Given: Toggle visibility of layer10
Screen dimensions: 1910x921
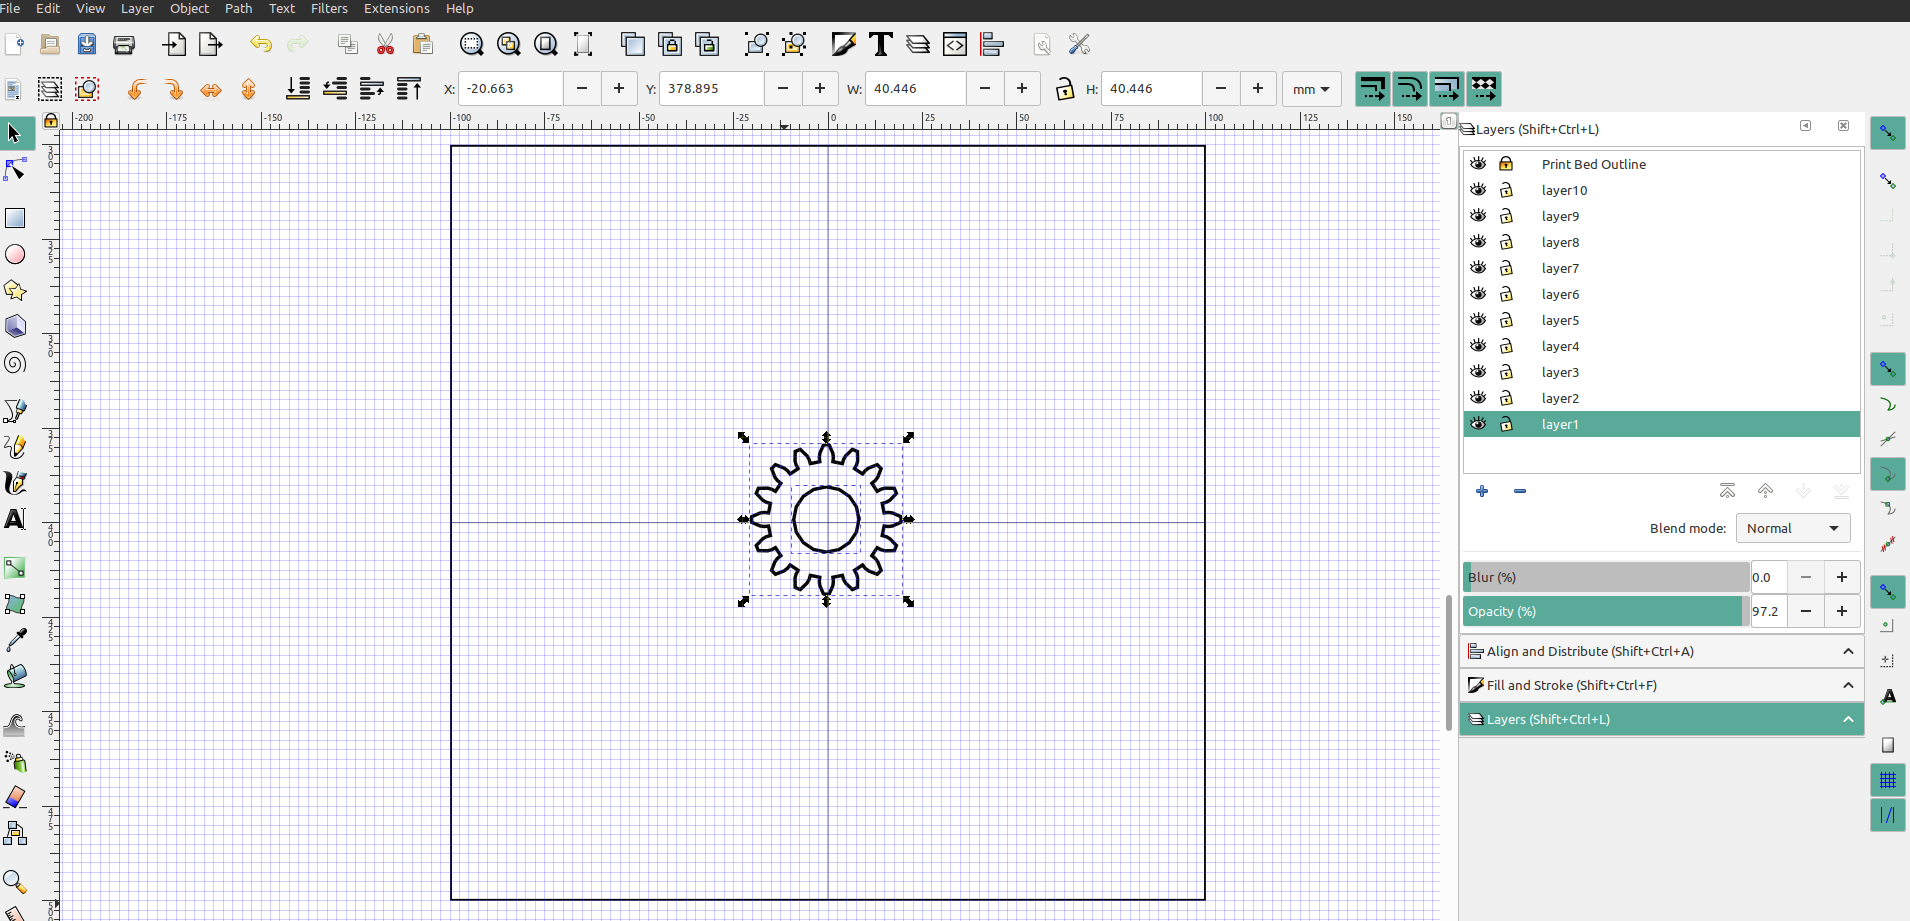Looking at the screenshot, I should [x=1478, y=190].
